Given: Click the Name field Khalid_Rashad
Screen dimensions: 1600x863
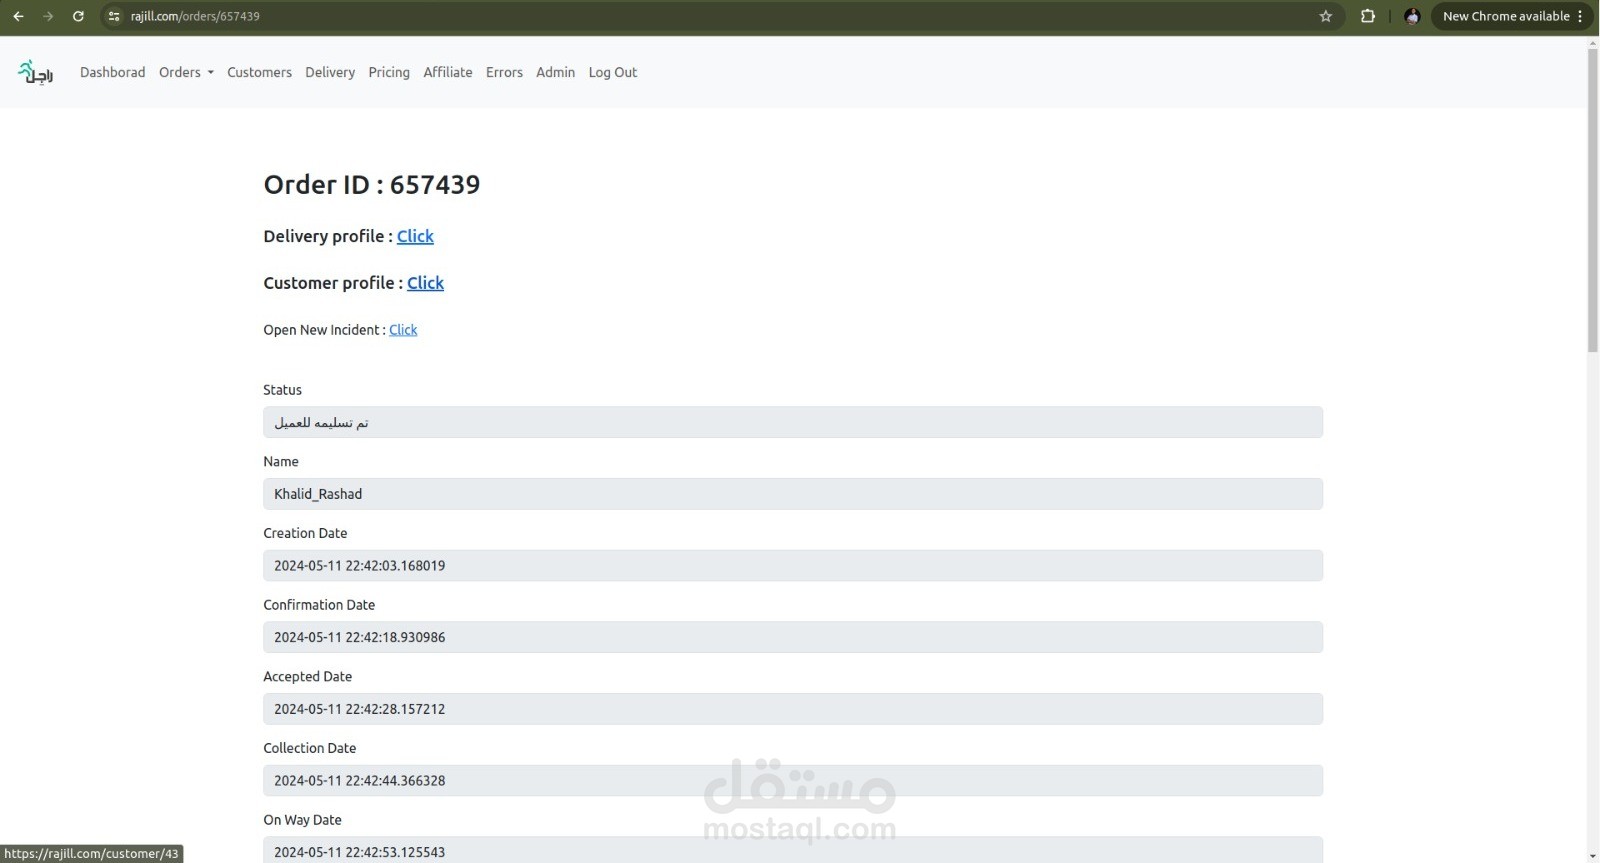Looking at the screenshot, I should click(x=793, y=494).
